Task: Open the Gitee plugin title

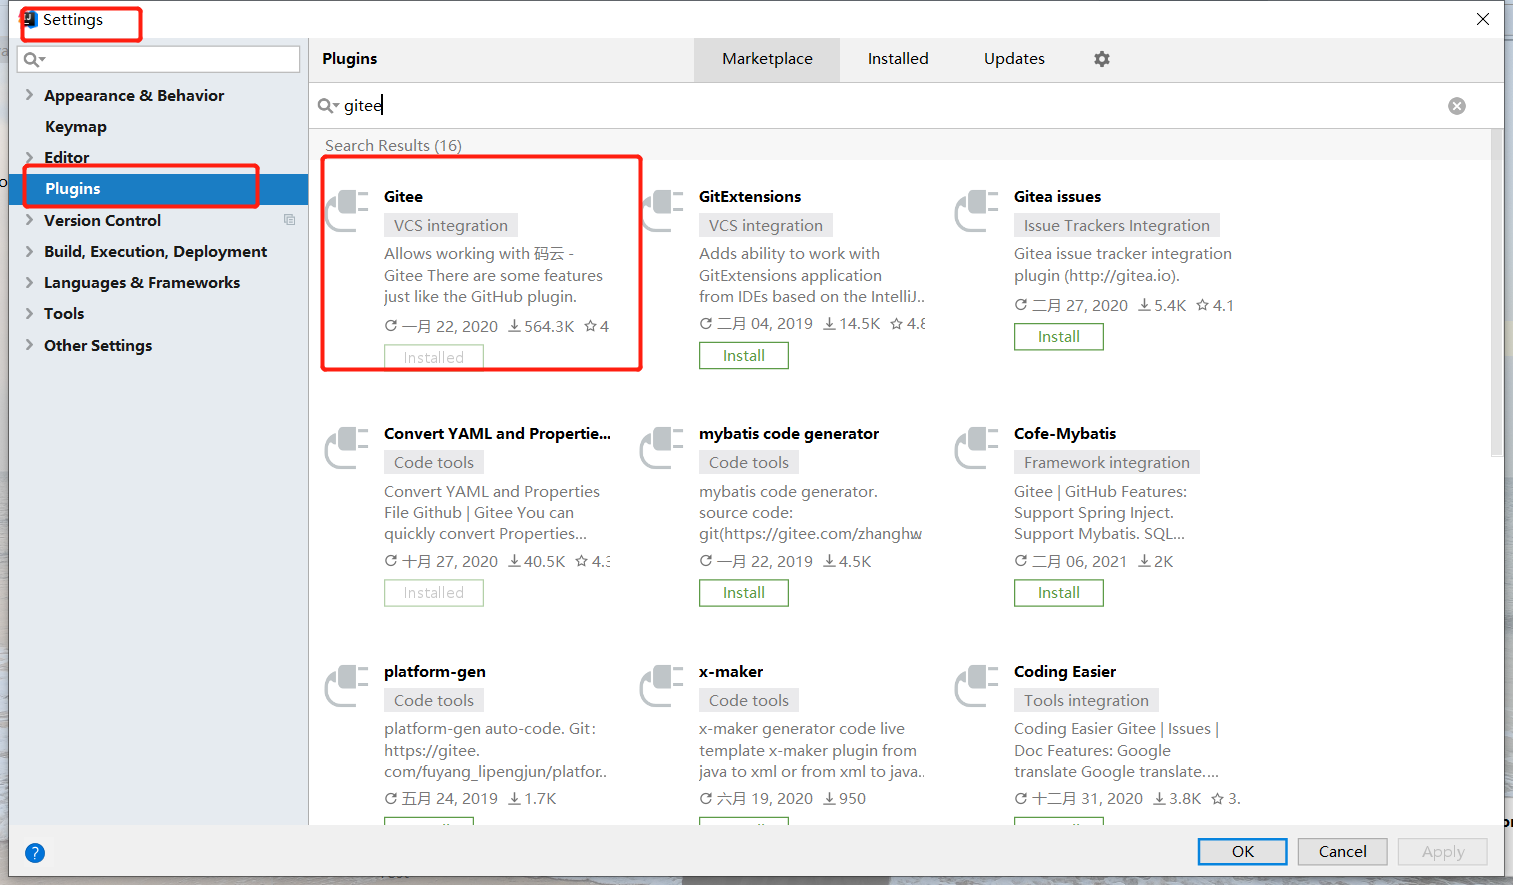Action: pos(403,197)
